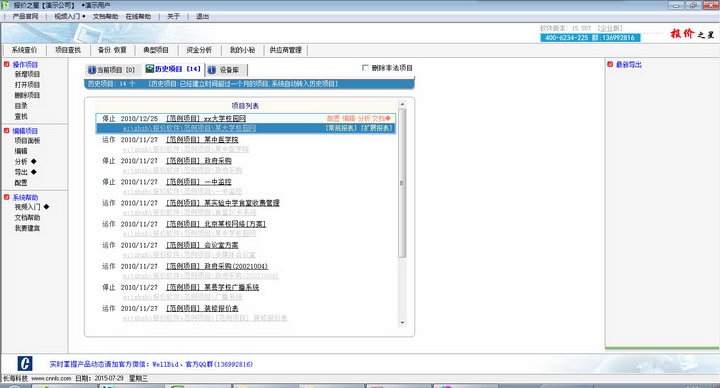
Task: Click the red icon beside 最新导出
Action: [x=610, y=64]
